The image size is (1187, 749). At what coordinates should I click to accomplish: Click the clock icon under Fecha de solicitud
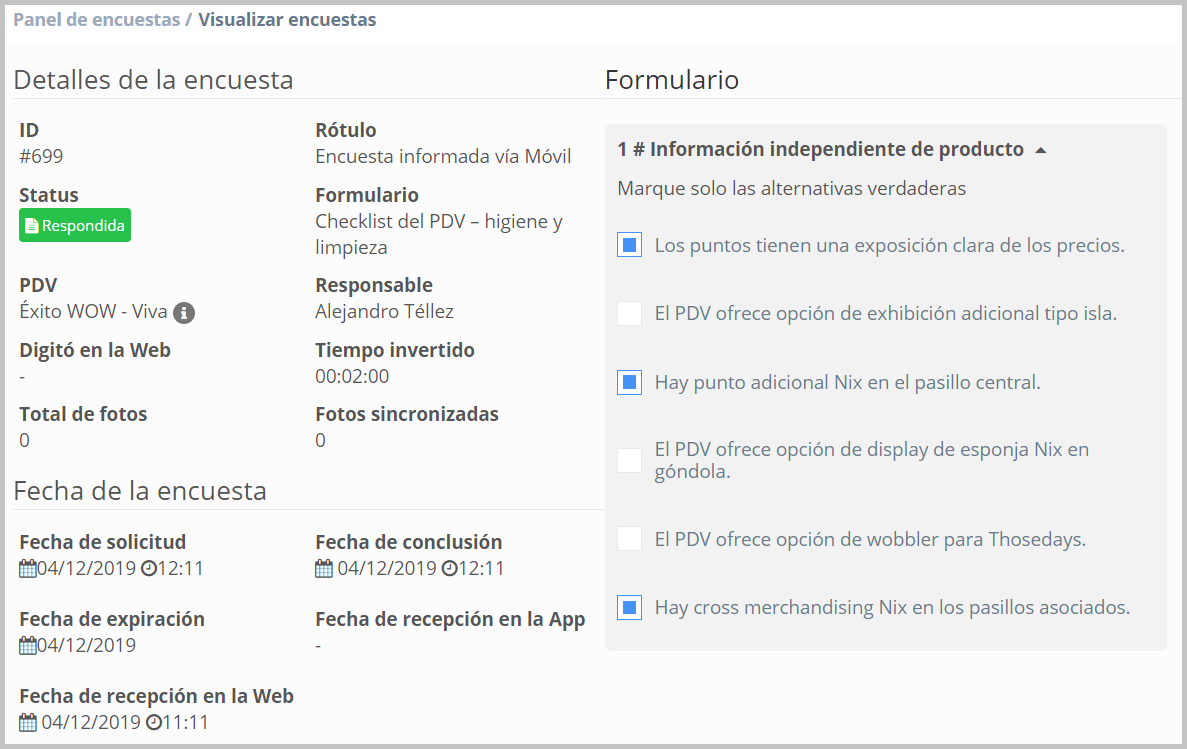[149, 569]
